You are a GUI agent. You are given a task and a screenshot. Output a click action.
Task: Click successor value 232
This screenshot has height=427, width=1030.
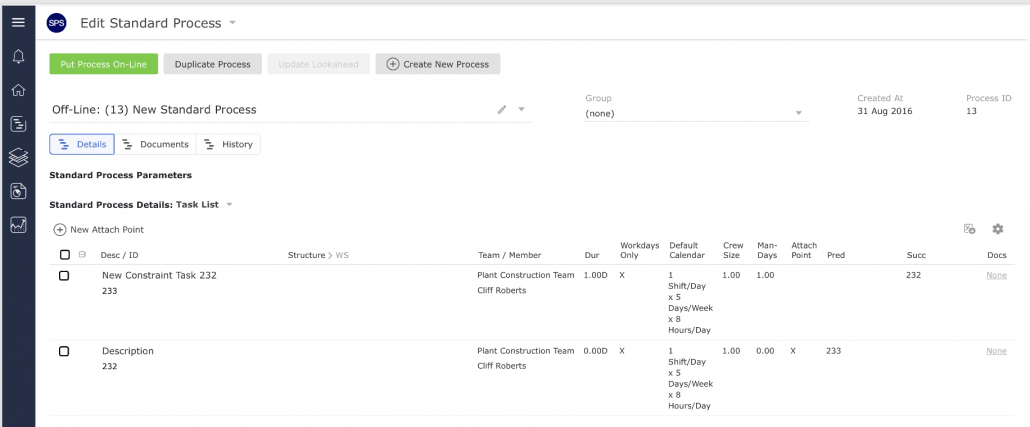point(913,275)
